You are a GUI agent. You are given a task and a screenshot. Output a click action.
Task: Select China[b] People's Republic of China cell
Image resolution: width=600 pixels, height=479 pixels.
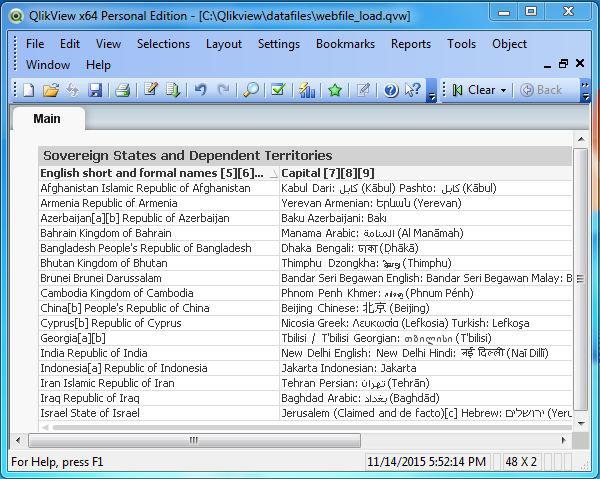[x=159, y=308]
